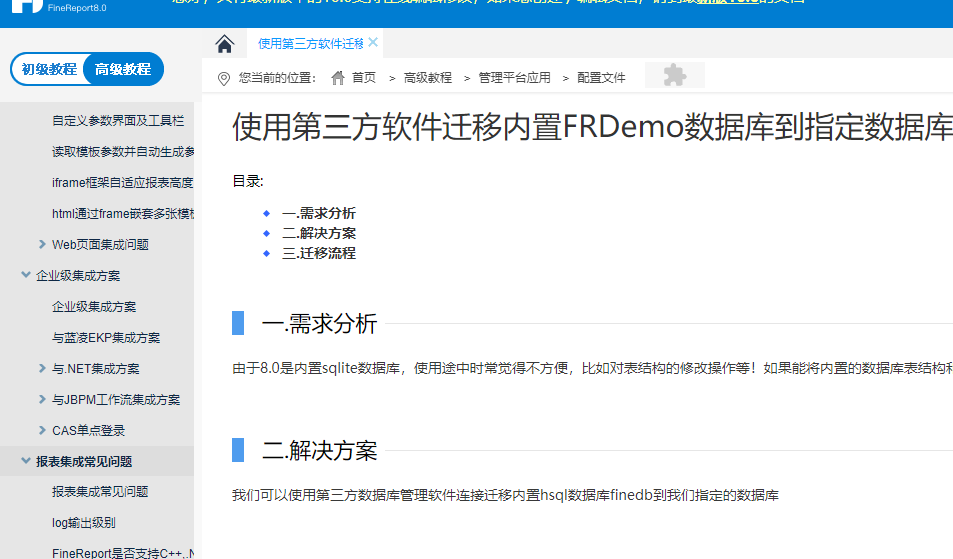Click the 目录: label

[248, 181]
